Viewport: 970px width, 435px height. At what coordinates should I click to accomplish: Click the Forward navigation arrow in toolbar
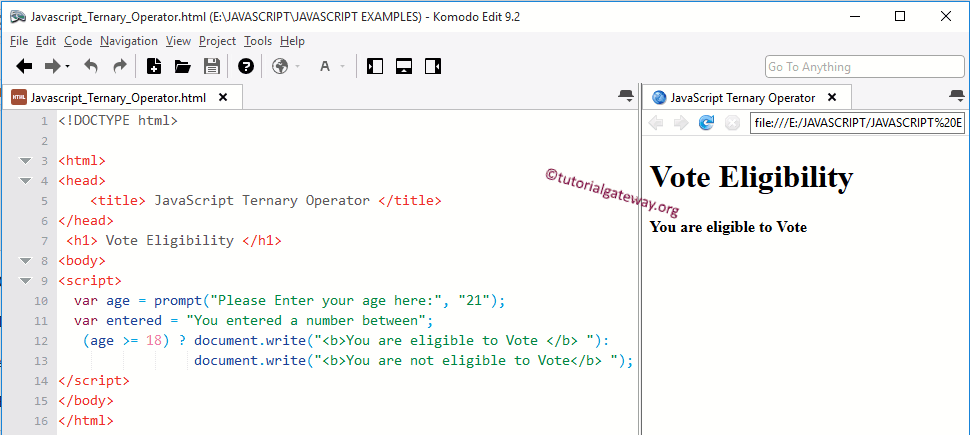coord(53,66)
